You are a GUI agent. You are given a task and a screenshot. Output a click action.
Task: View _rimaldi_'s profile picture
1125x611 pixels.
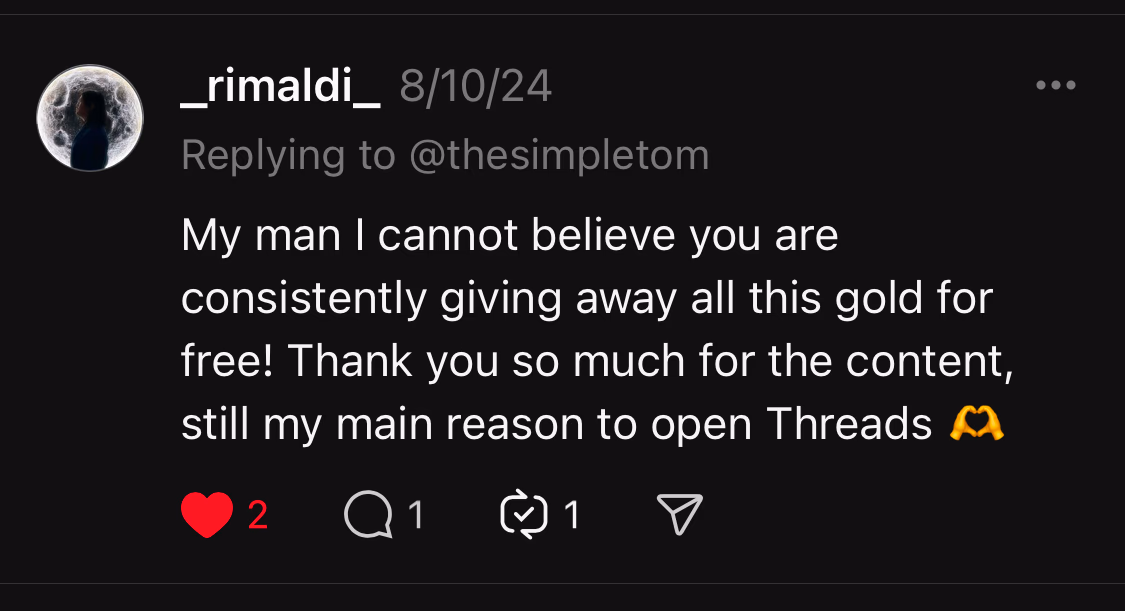point(89,117)
